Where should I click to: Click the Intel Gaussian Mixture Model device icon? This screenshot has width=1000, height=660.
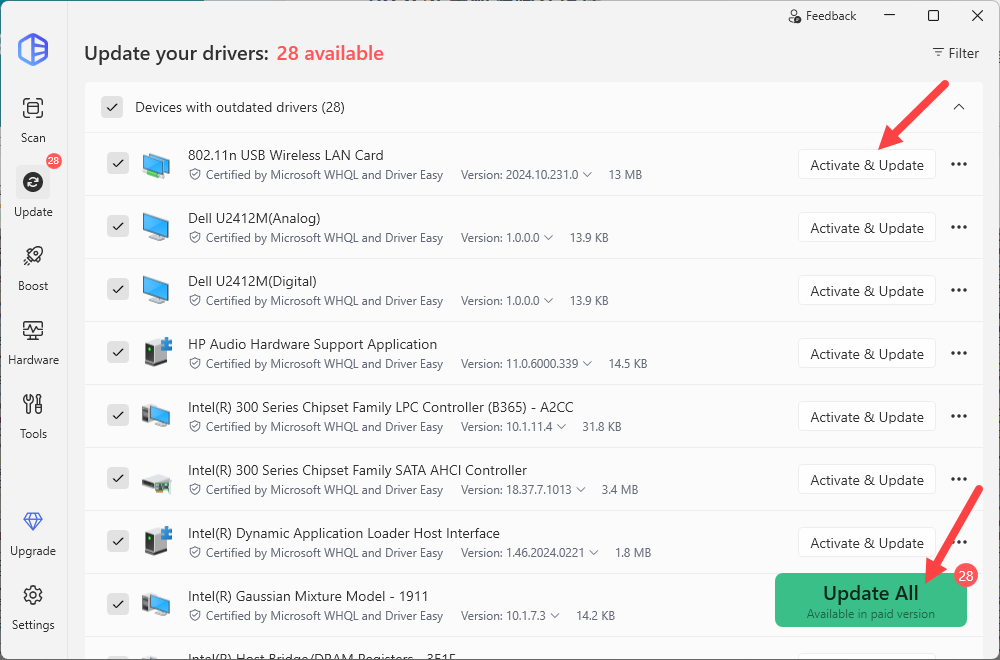[x=156, y=605]
